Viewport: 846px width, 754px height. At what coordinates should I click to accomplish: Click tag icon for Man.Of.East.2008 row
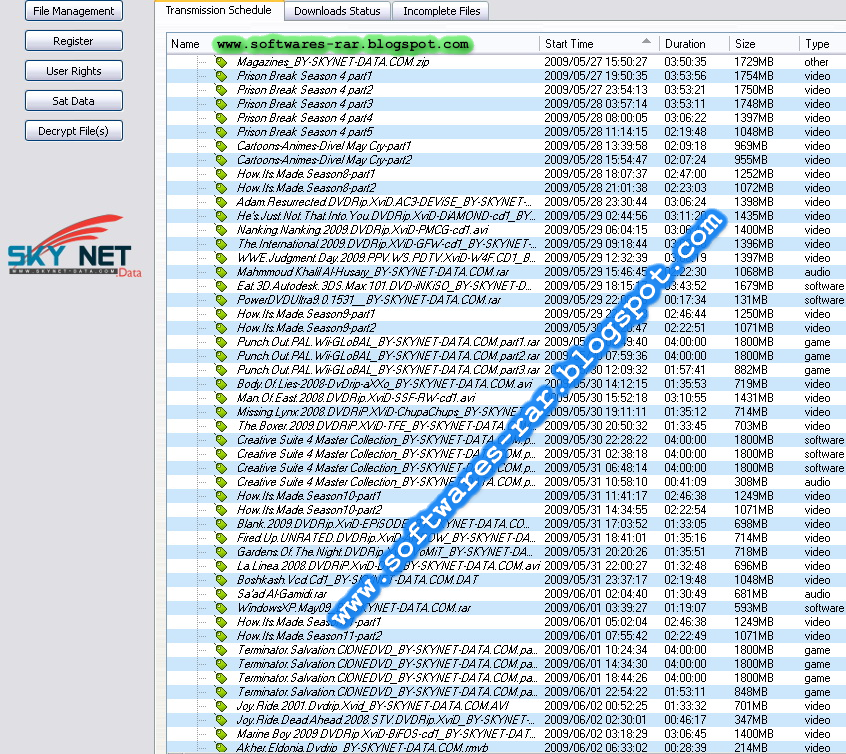tap(221, 398)
